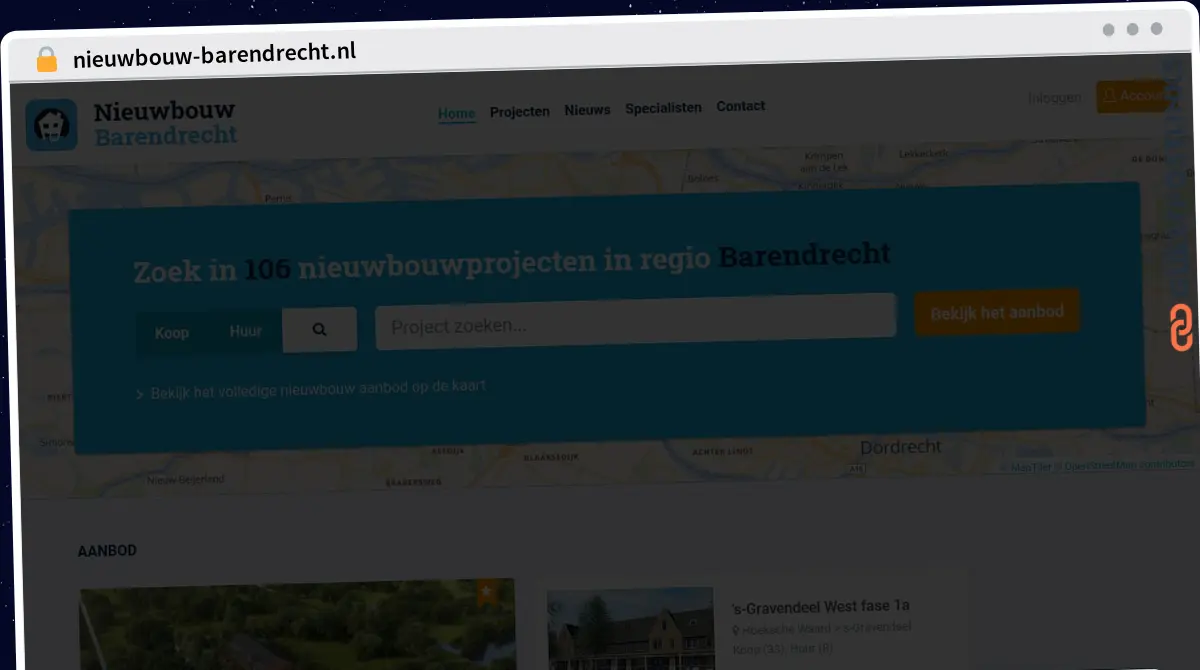Open 's-Gravendeel West fase 1a listing
Viewport: 1200px width, 670px height.
(821, 606)
